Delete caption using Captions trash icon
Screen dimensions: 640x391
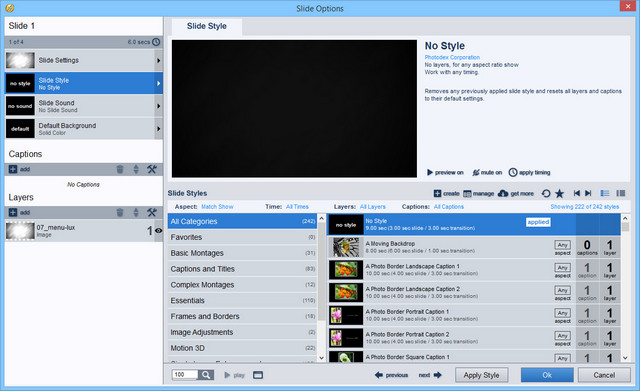[x=120, y=169]
